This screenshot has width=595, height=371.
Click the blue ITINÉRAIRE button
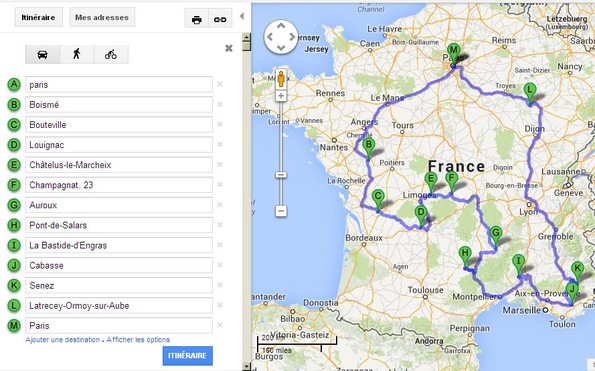pos(187,356)
